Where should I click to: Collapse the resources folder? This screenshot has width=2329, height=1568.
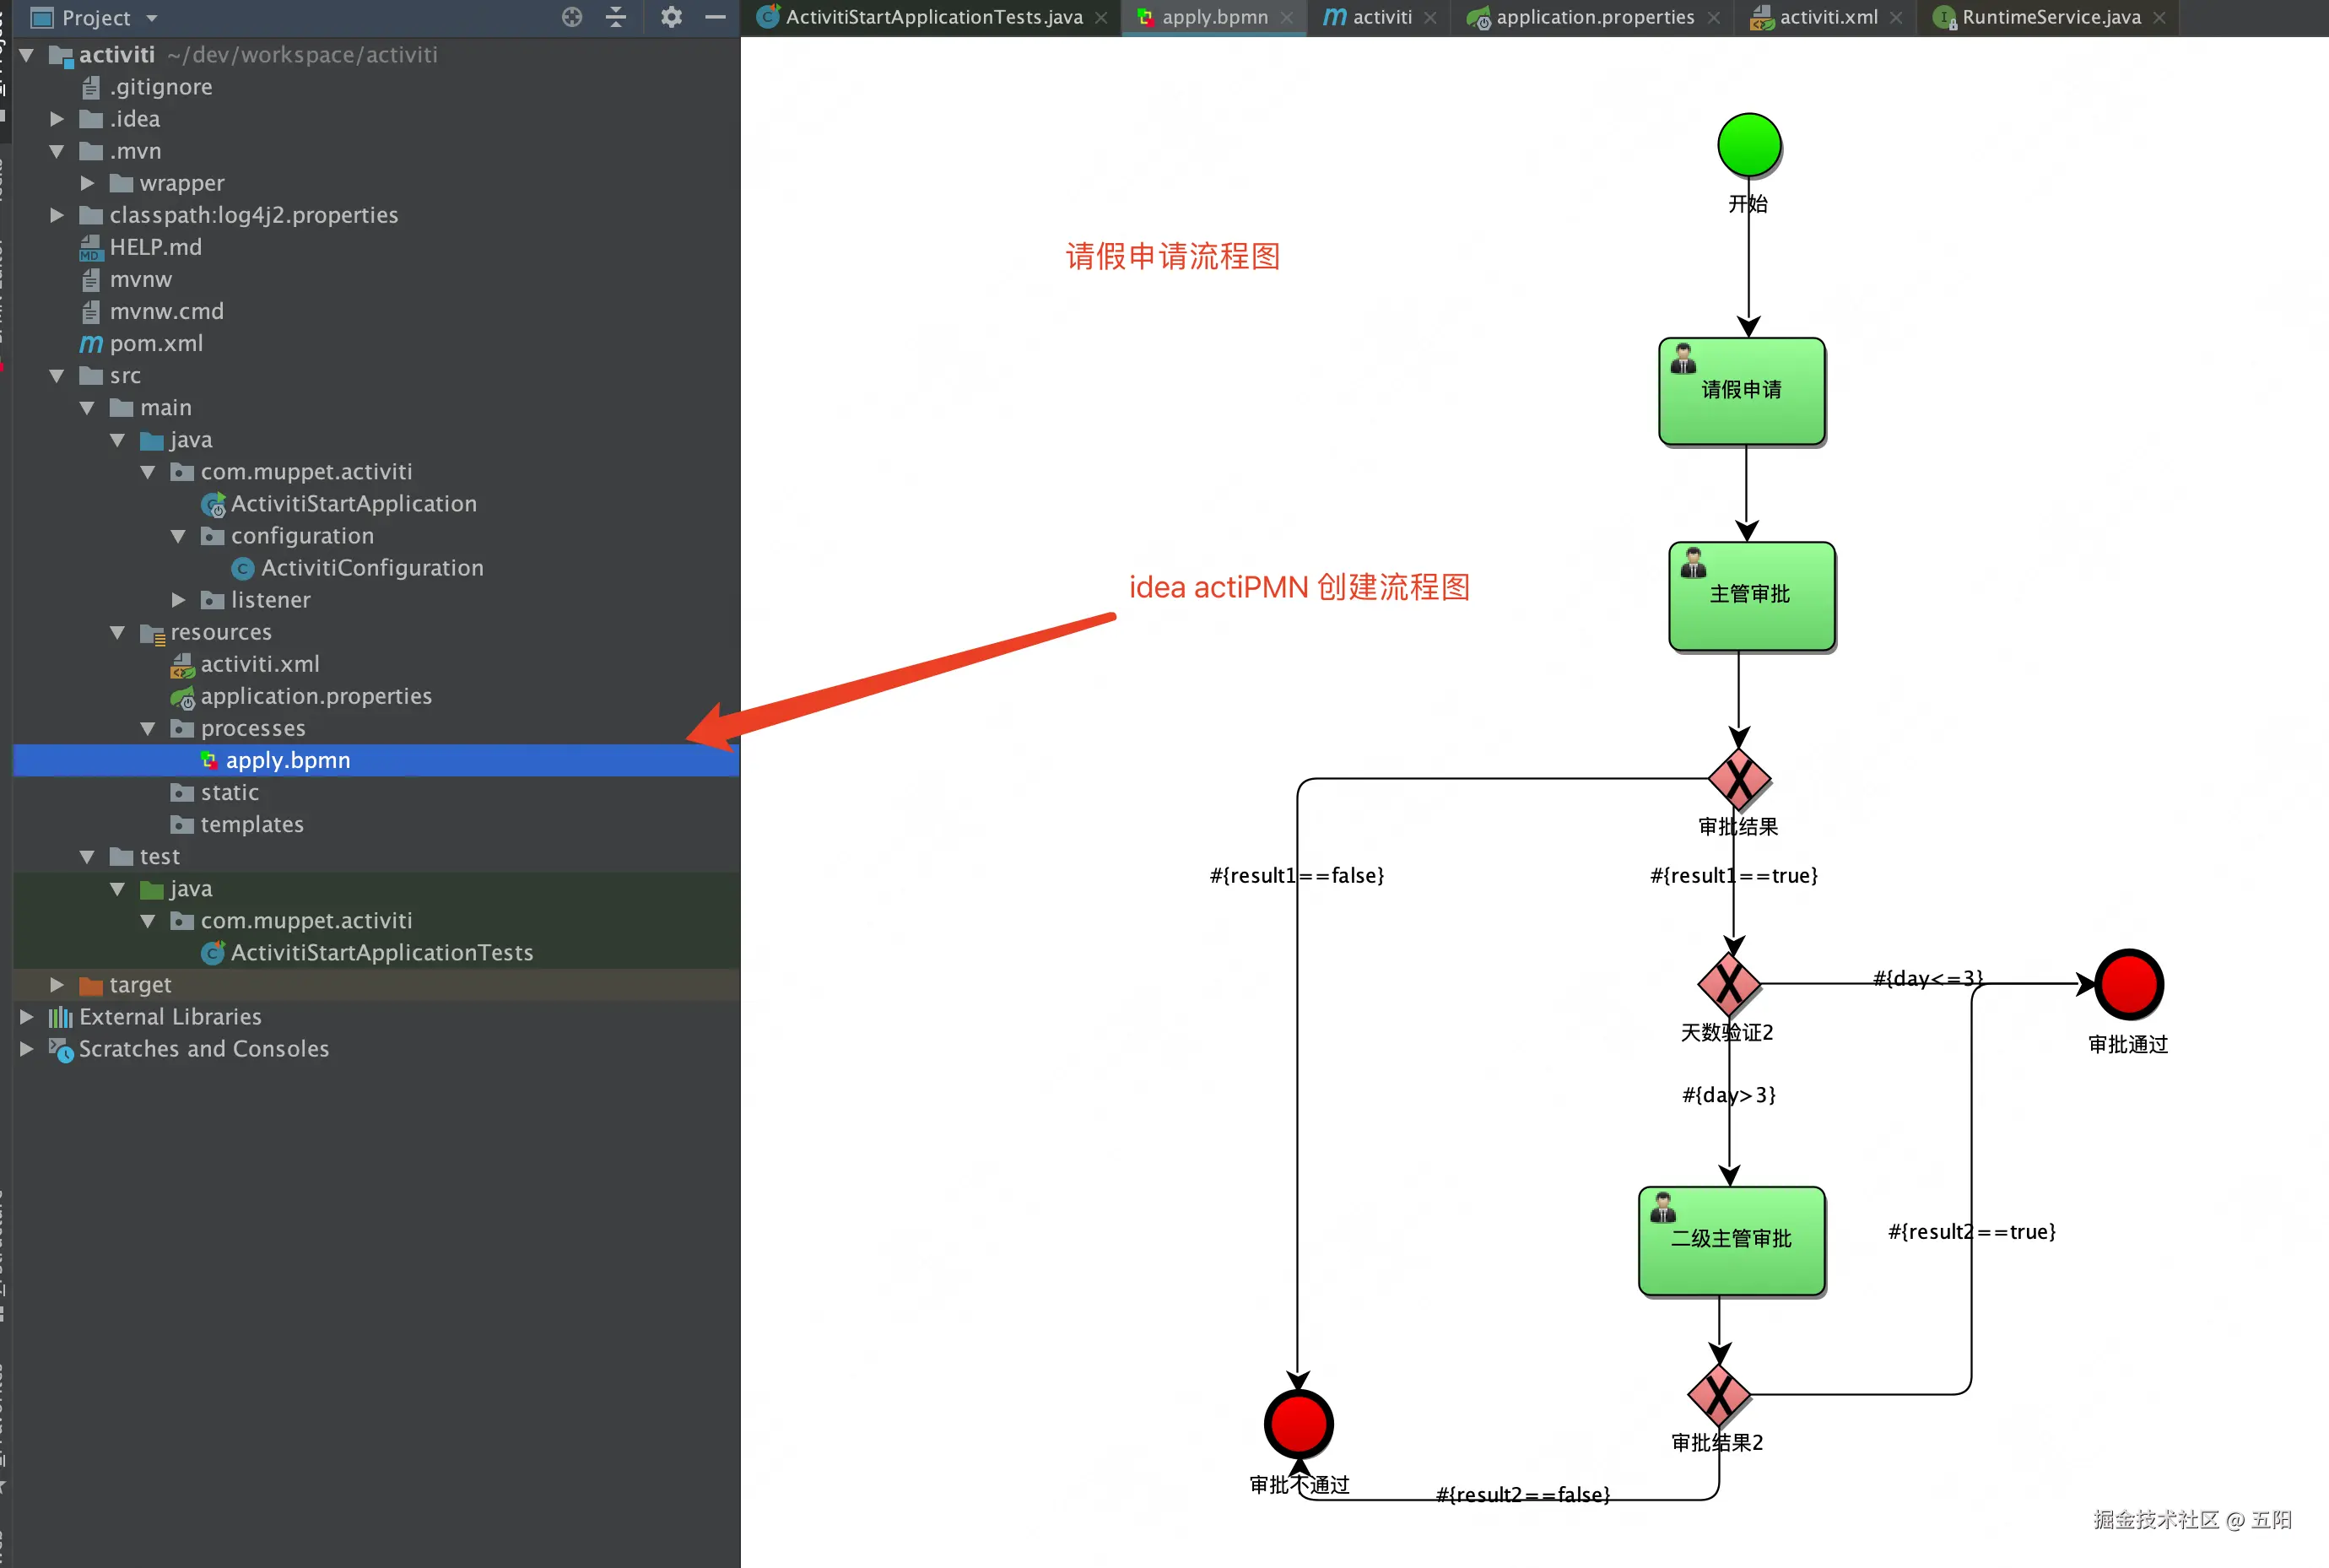(x=118, y=632)
